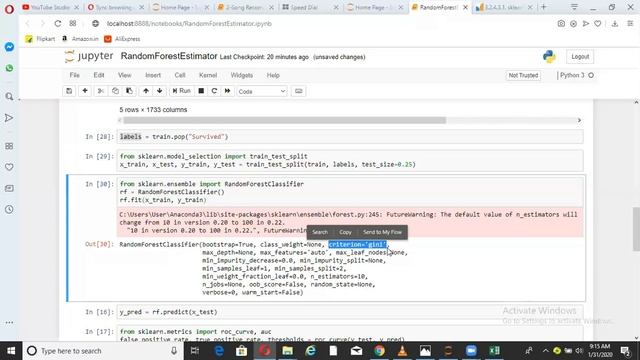This screenshot has height=360, width=640.
Task: Restart the kernel icon
Action: click(x=214, y=91)
